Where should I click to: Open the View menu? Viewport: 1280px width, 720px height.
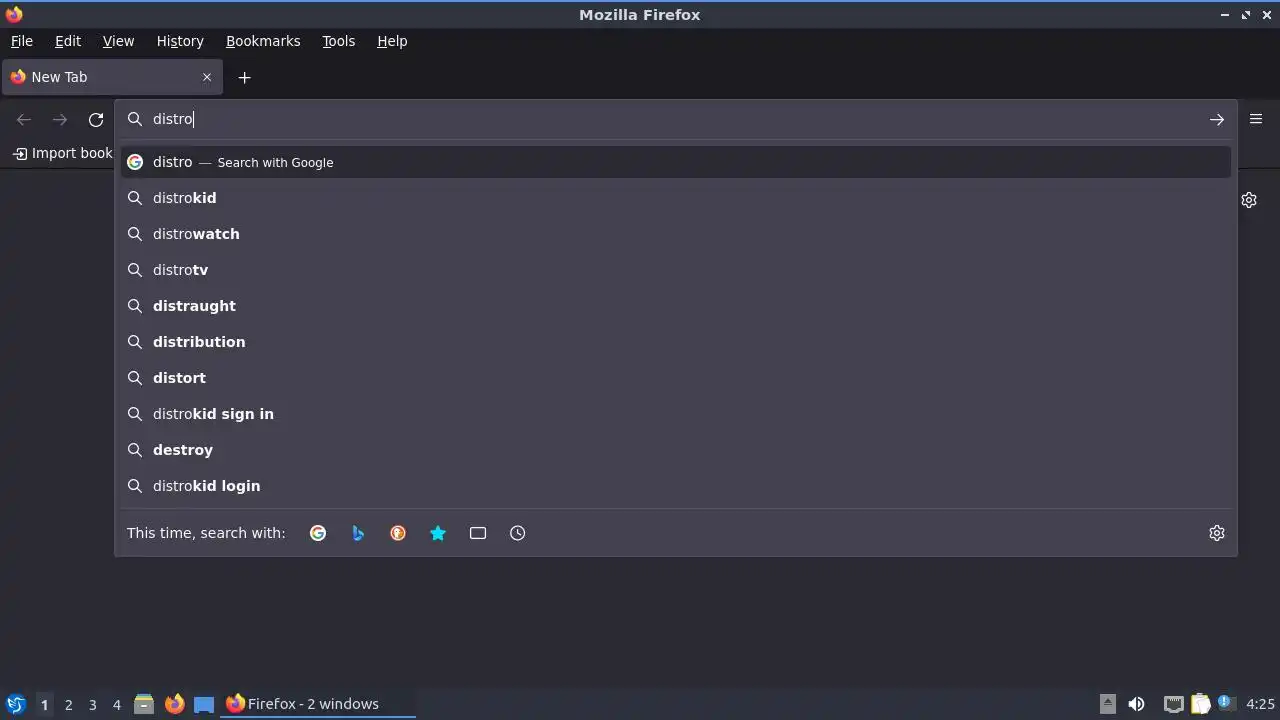(118, 41)
